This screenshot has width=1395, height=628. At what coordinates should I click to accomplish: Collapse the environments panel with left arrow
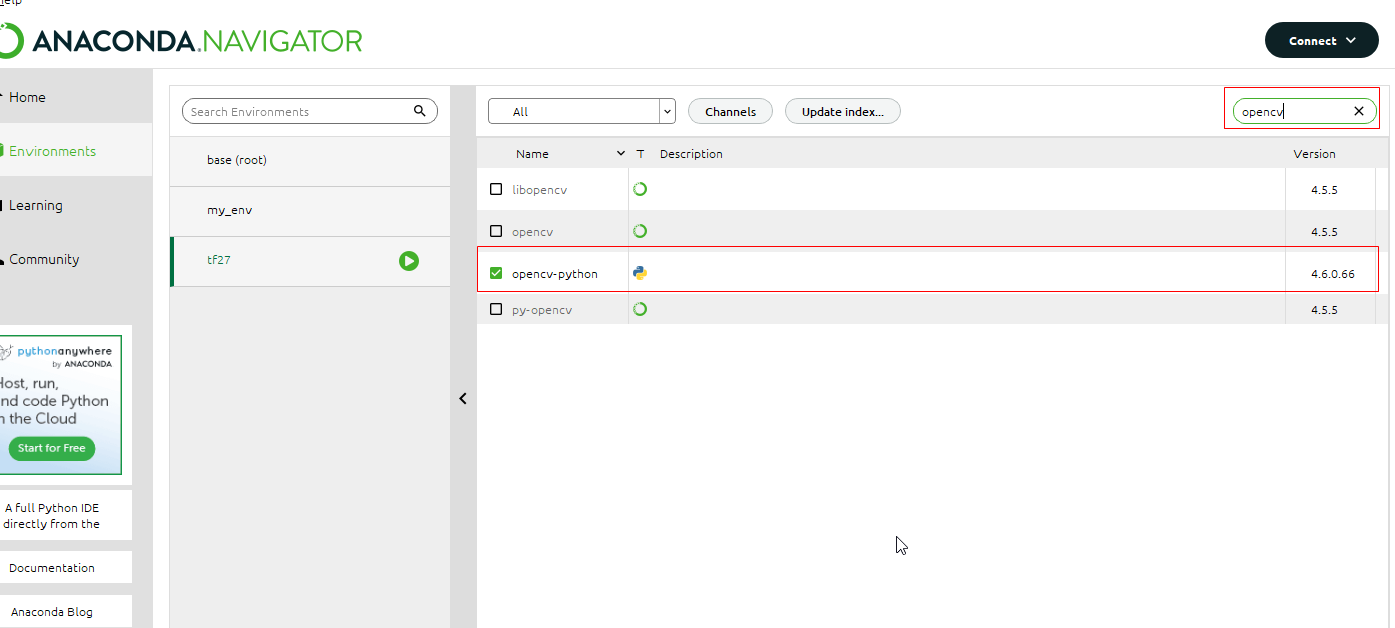[463, 398]
